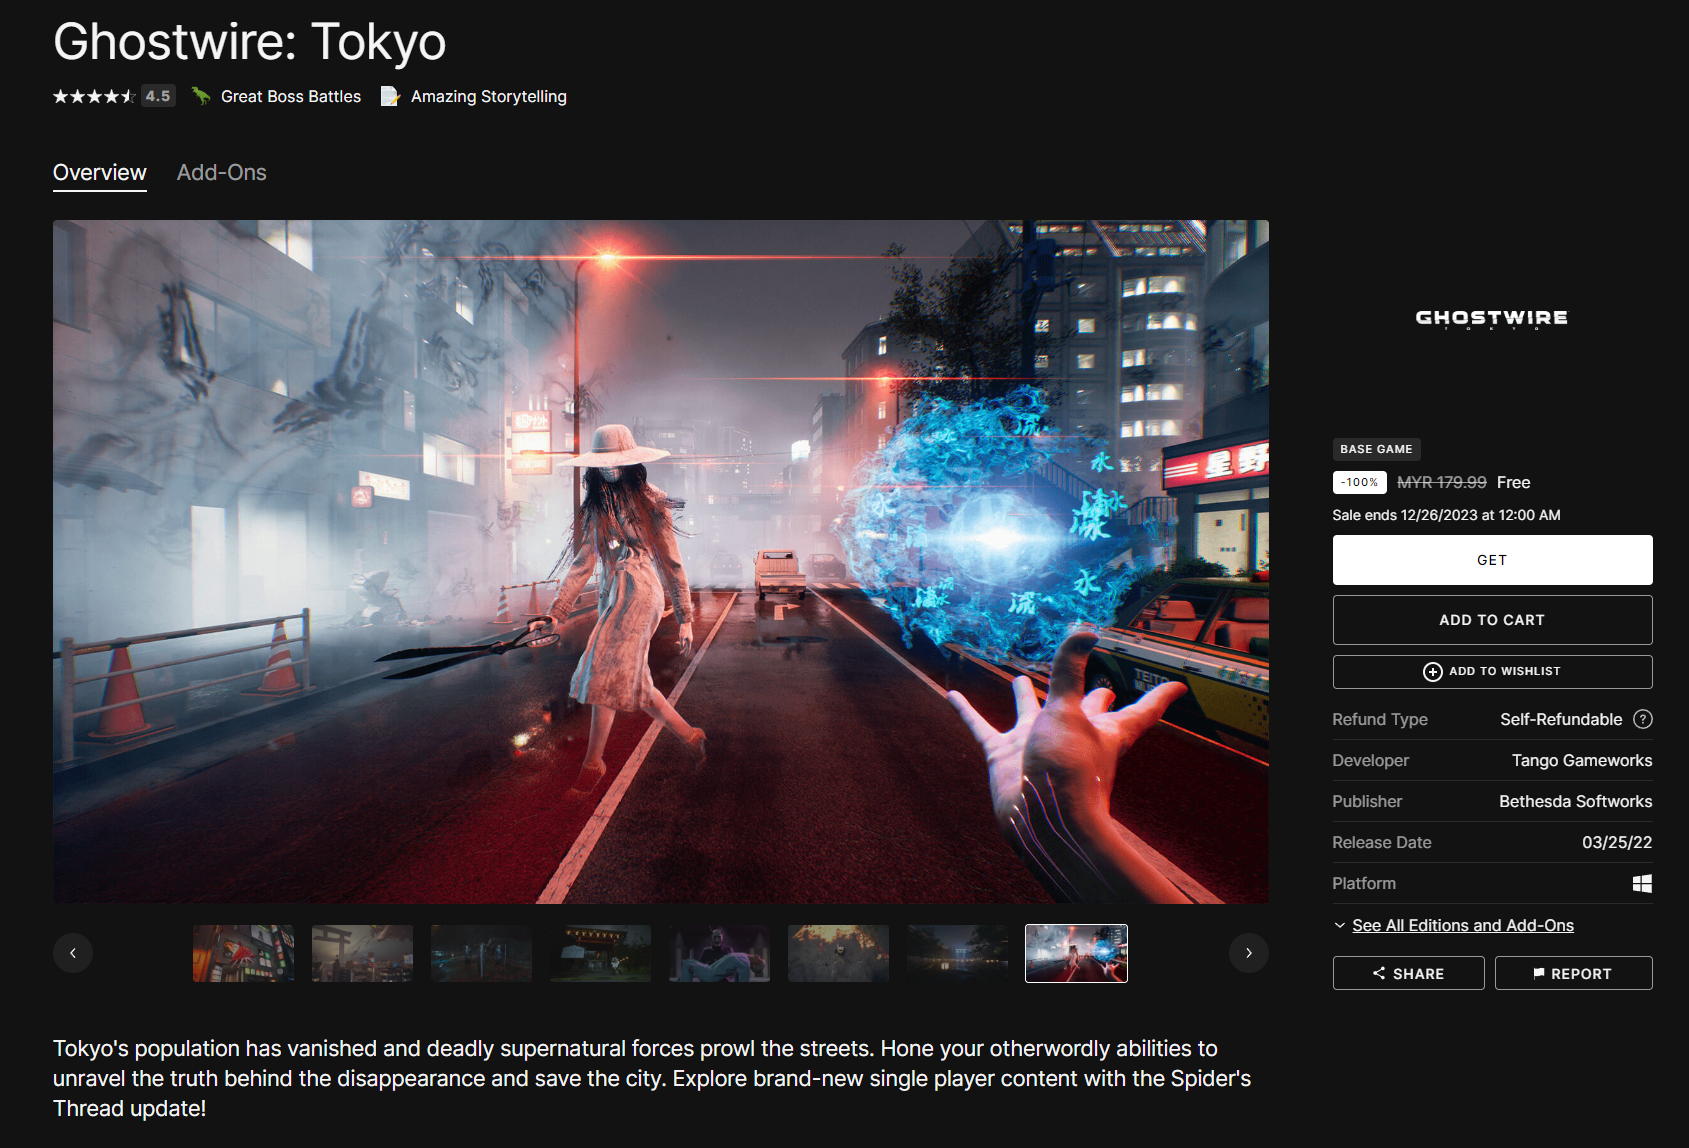1689x1148 pixels.
Task: Show next screenshot with right arrow
Action: tap(1249, 953)
